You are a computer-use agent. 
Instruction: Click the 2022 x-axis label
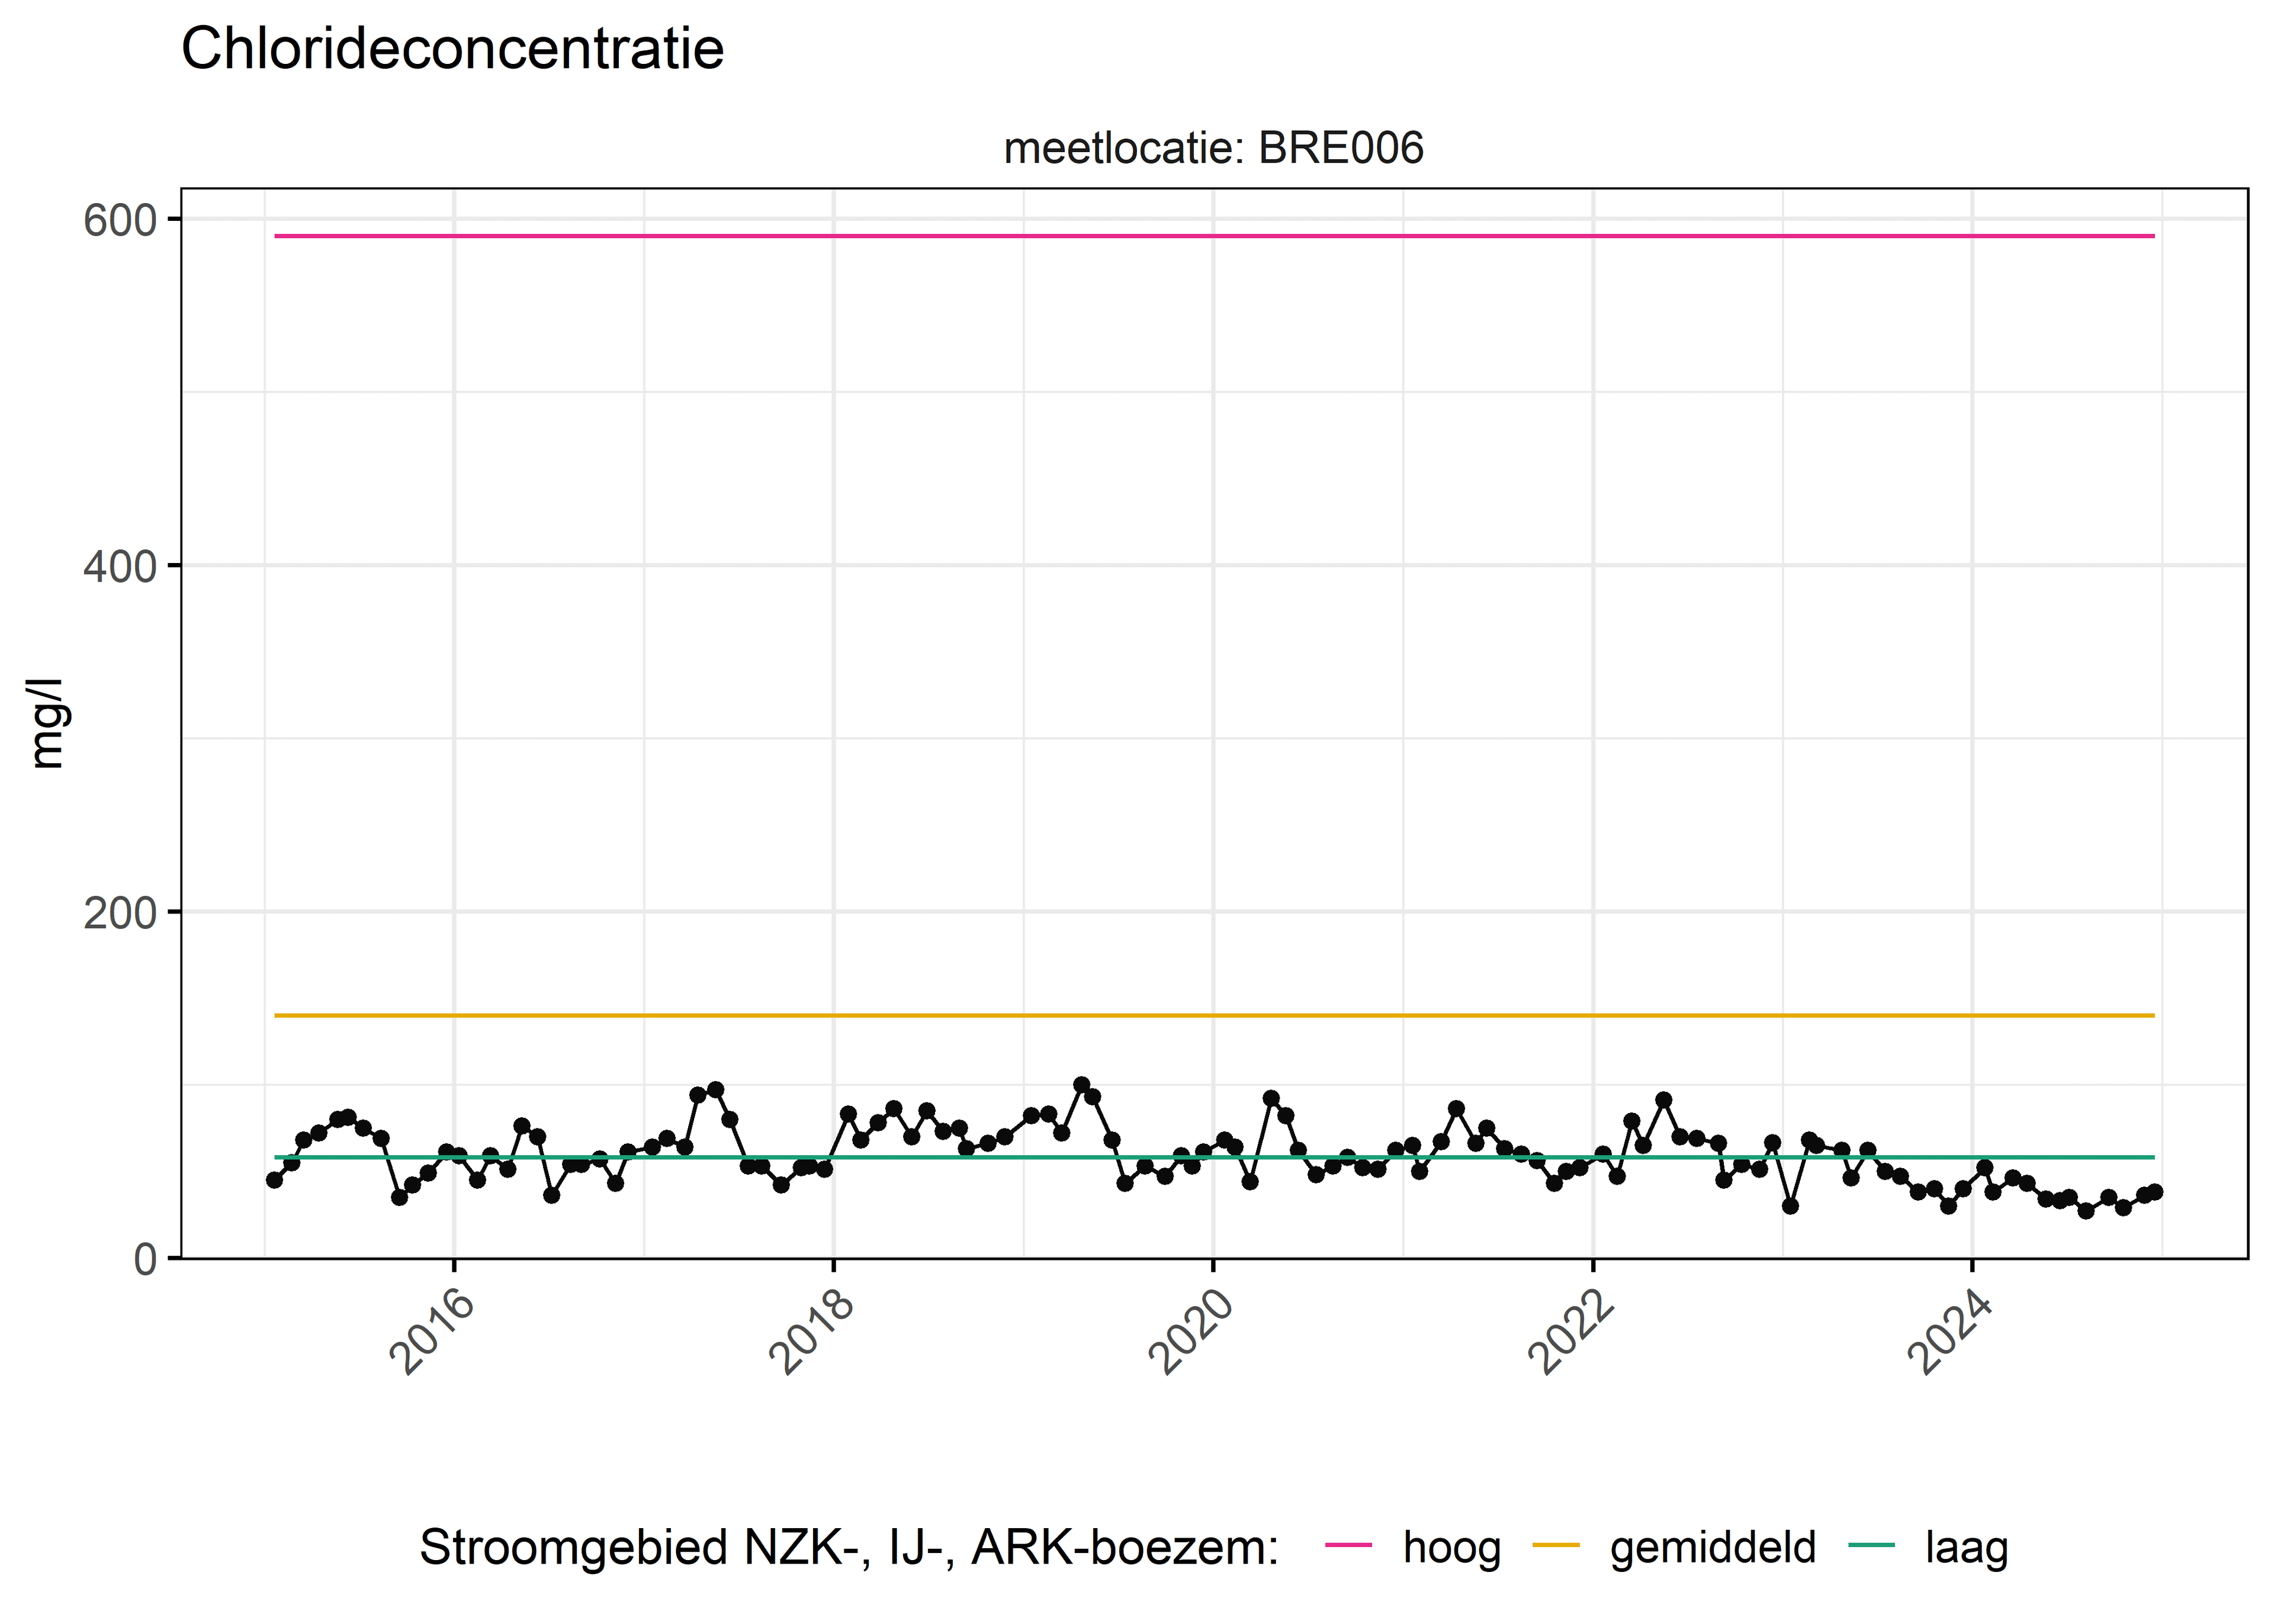tap(1570, 1332)
